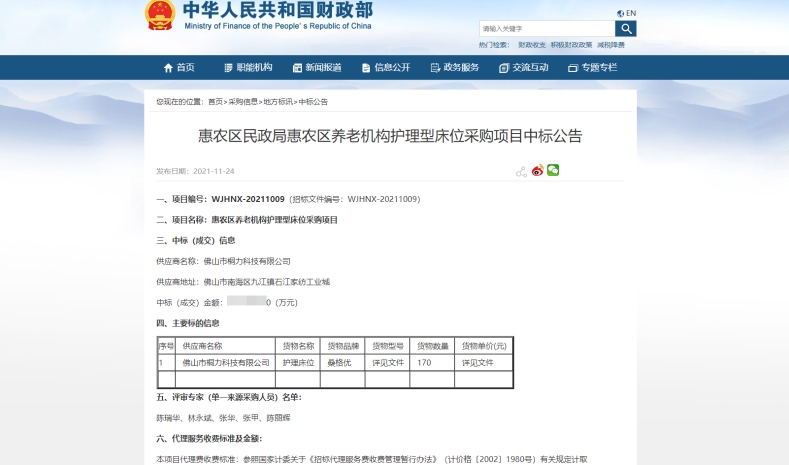
Task: Open 采购信息 in the breadcrumb
Action: (242, 102)
